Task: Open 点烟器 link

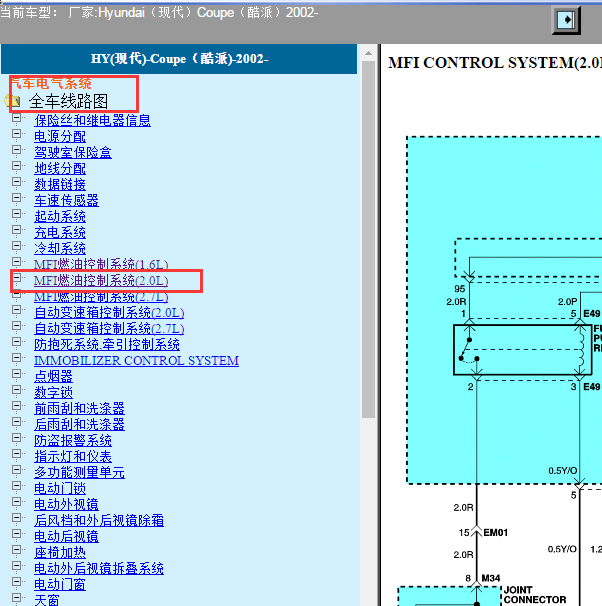Action: tap(53, 376)
